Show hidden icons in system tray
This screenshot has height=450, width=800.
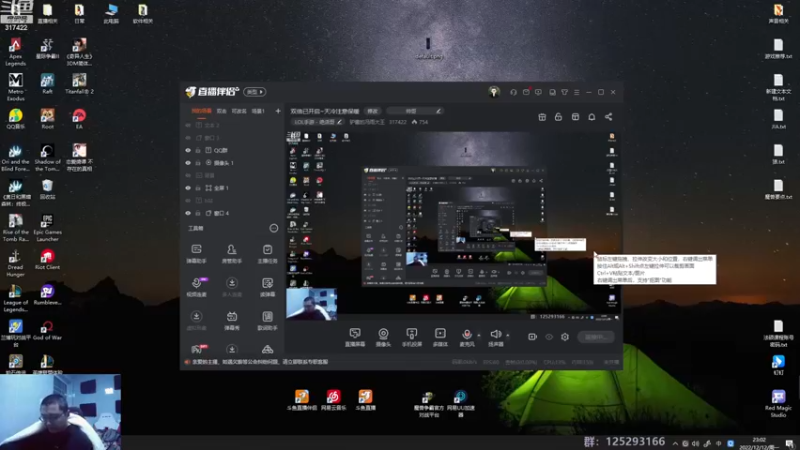tap(675, 443)
